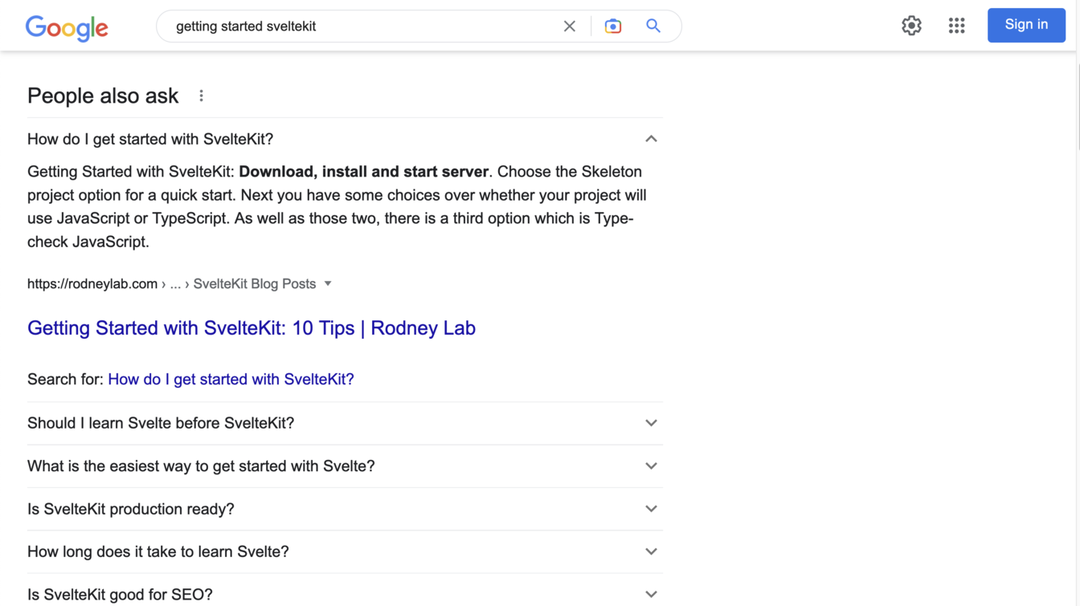Open Search by Image with the camera icon
The width and height of the screenshot is (1080, 606).
click(613, 25)
